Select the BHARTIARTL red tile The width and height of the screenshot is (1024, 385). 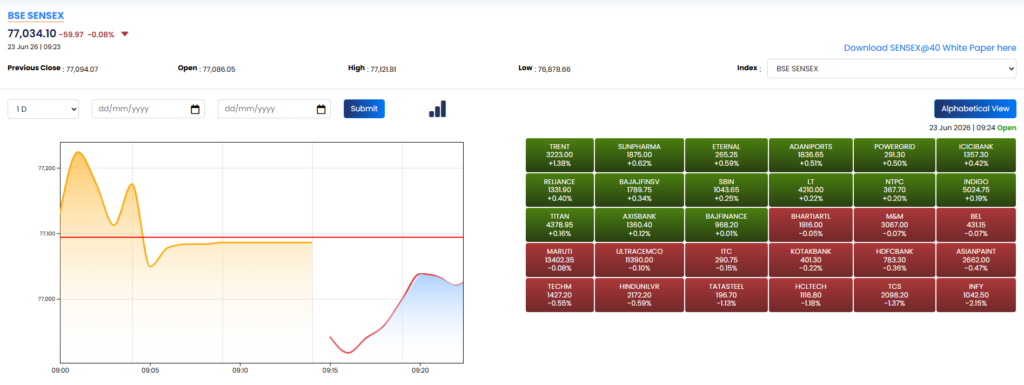click(810, 224)
